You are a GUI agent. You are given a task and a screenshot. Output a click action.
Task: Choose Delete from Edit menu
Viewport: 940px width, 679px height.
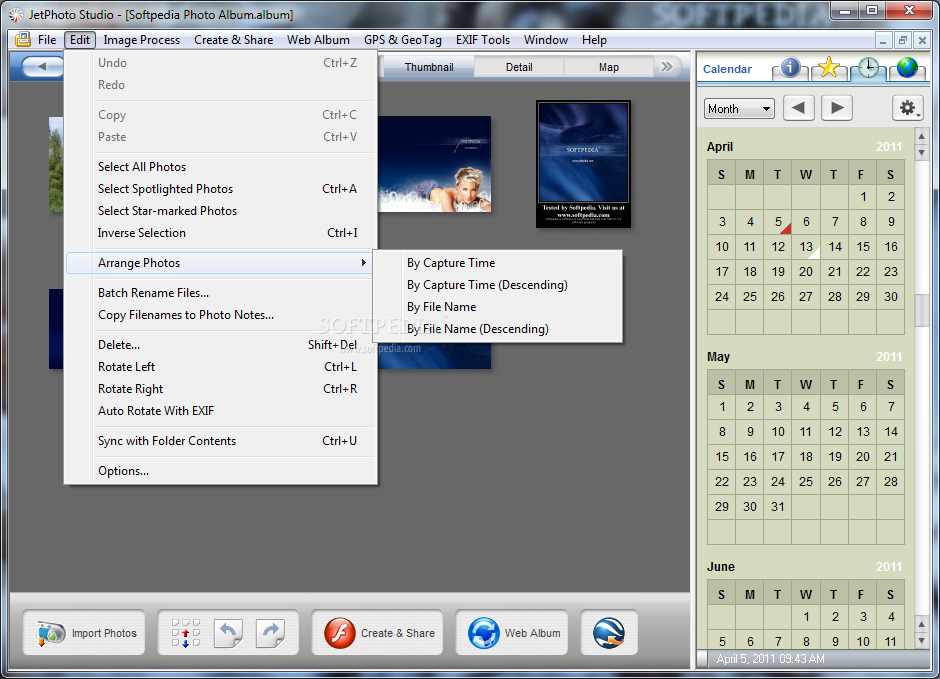pyautogui.click(x=221, y=345)
